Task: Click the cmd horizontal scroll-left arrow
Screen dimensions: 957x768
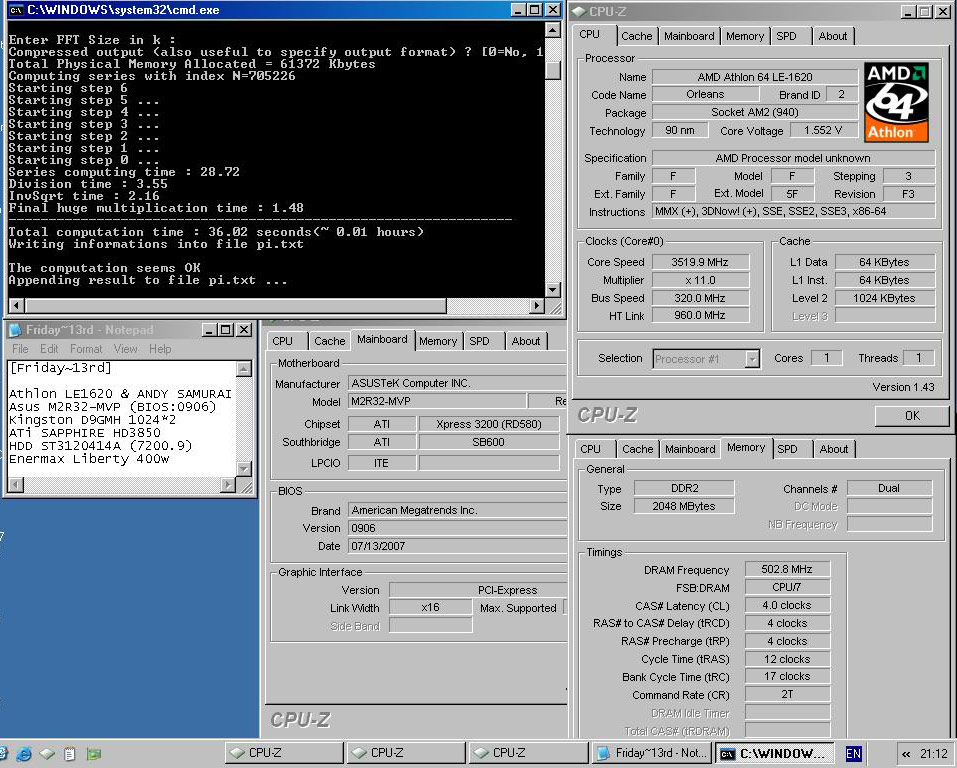Action: click(16, 305)
